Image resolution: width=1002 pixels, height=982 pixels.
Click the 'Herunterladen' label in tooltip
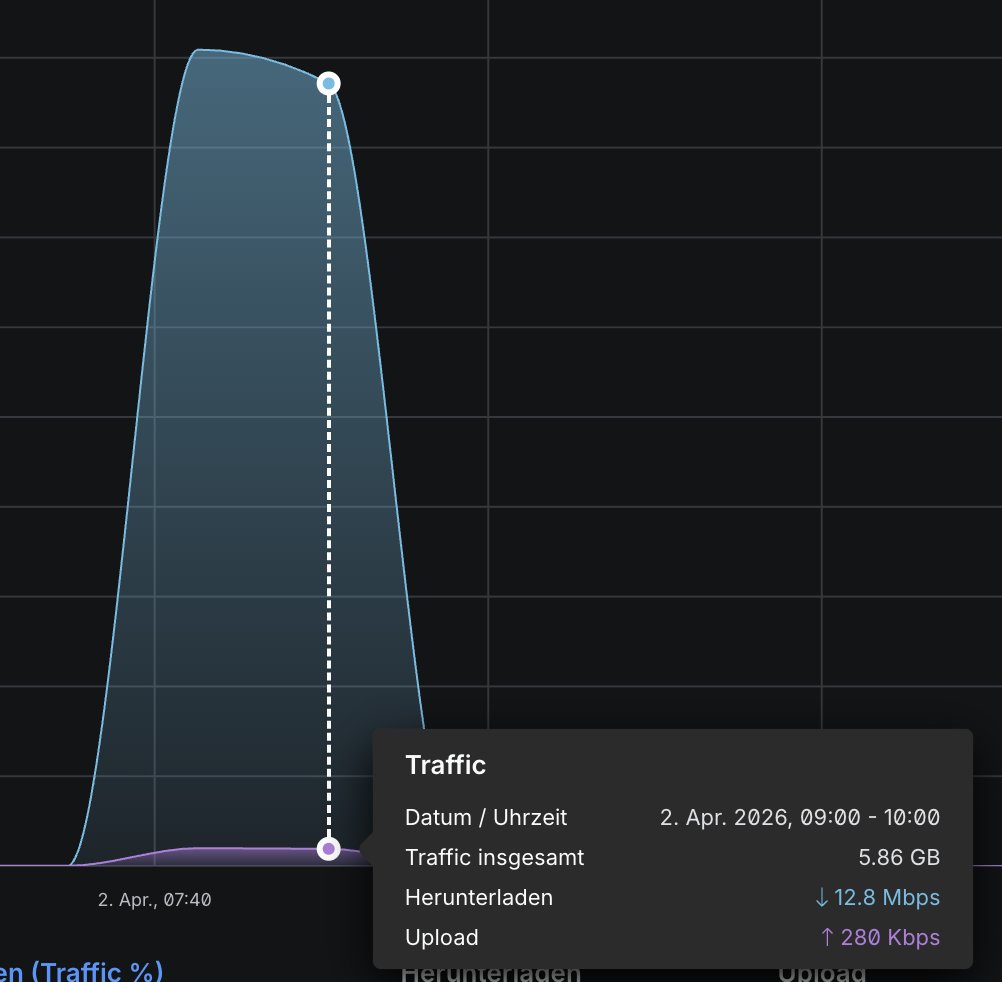coord(479,898)
